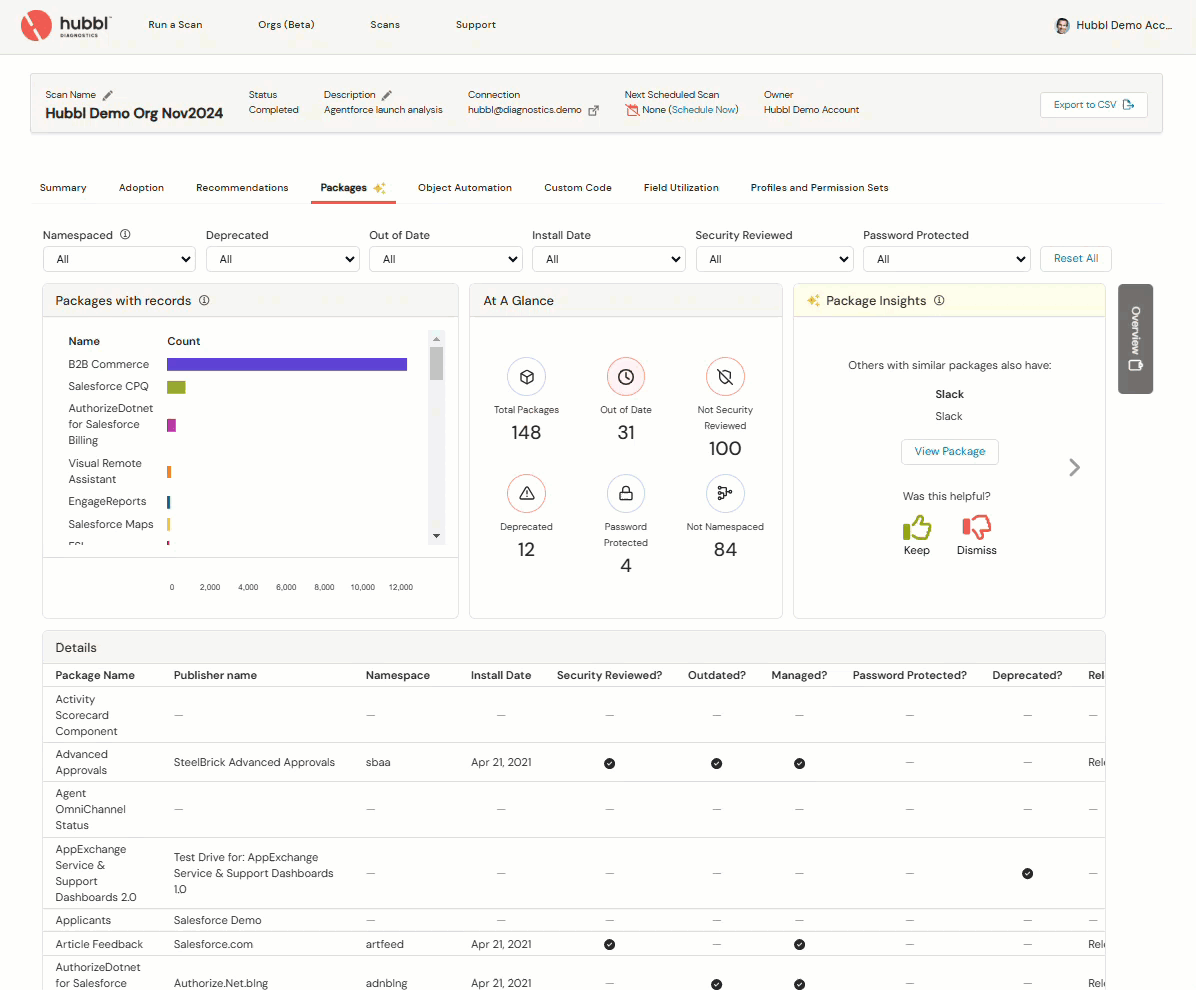Screen dimensions: 1196x990
Task: Open the Support menu item
Action: tap(475, 24)
